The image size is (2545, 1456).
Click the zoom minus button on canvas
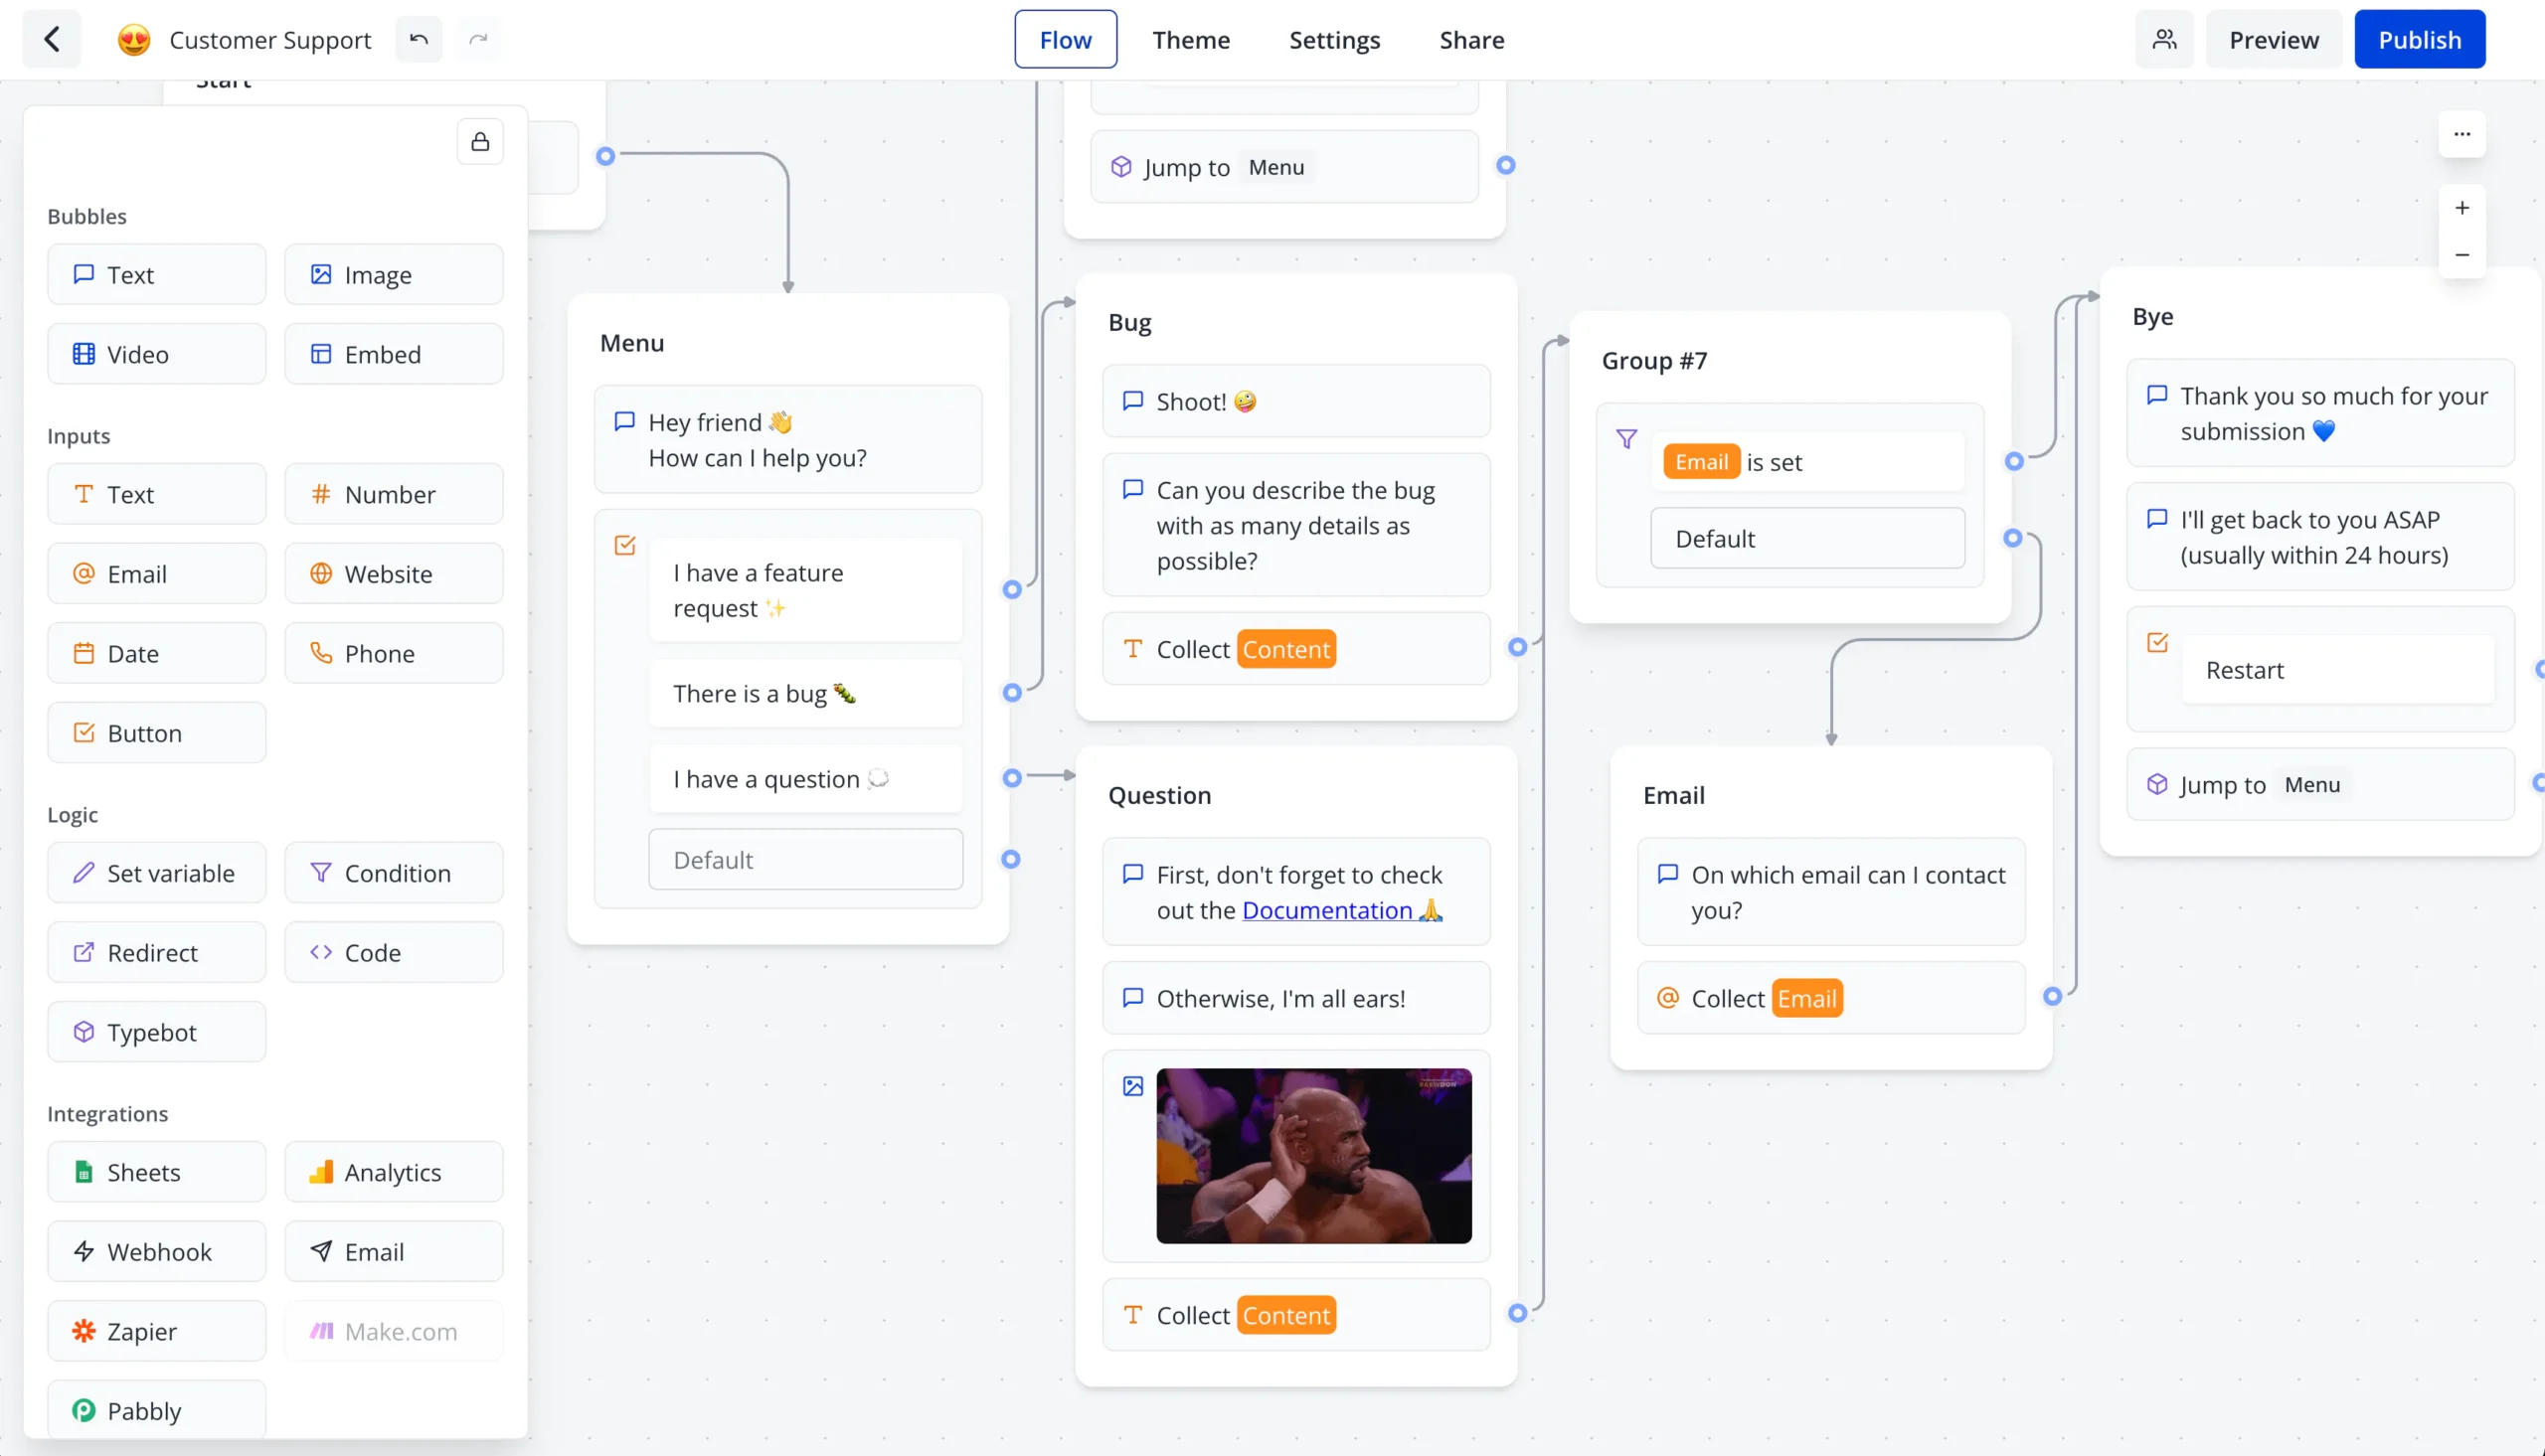[x=2462, y=255]
